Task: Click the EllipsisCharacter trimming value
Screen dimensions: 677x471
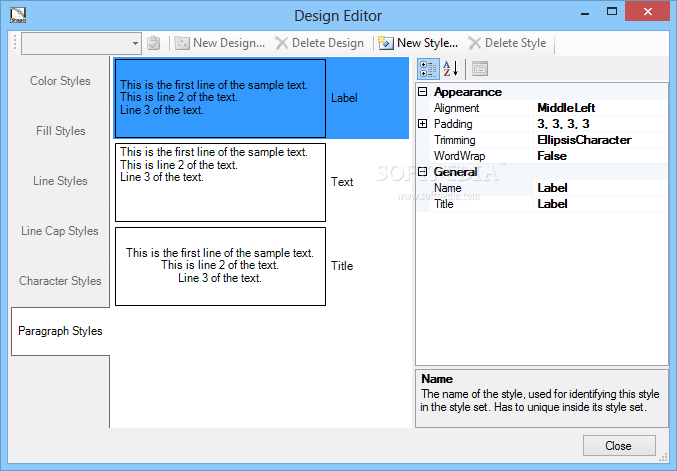Action: coord(584,140)
